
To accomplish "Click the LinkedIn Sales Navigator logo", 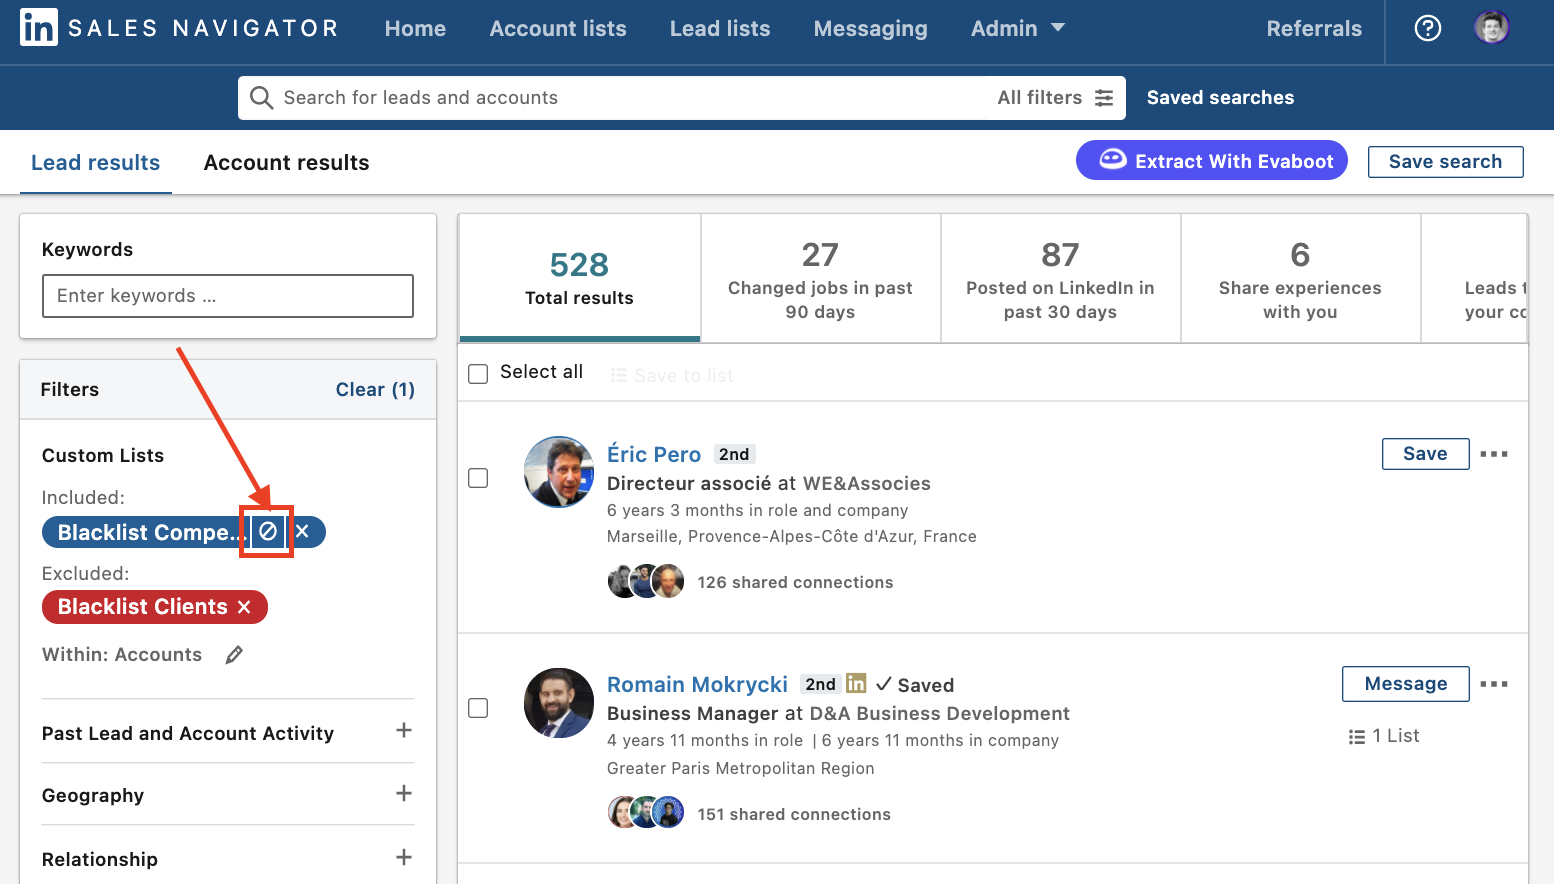I will 179,28.
